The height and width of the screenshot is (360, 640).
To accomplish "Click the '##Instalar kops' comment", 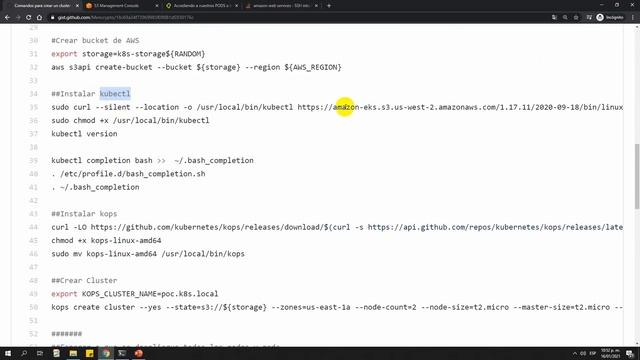I will click(84, 214).
